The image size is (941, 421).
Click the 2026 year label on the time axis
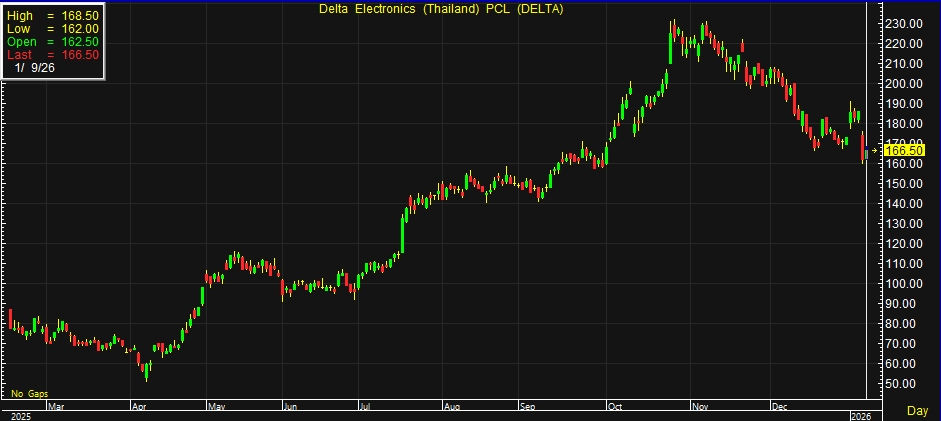pos(861,415)
